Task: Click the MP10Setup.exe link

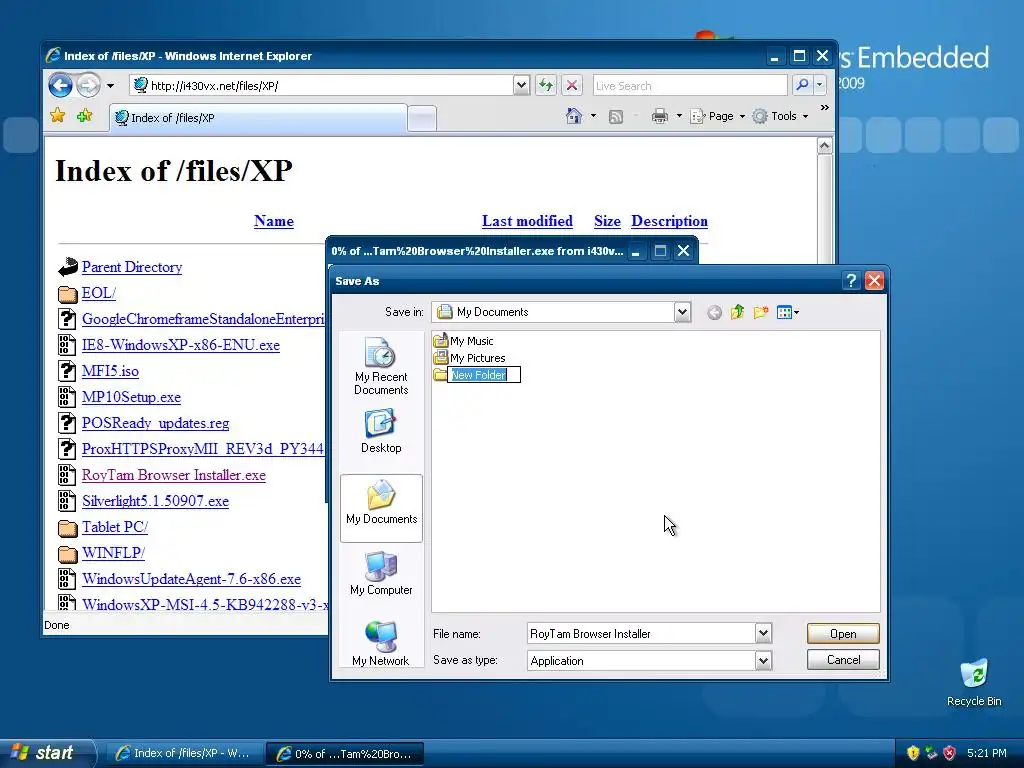Action: [x=131, y=397]
